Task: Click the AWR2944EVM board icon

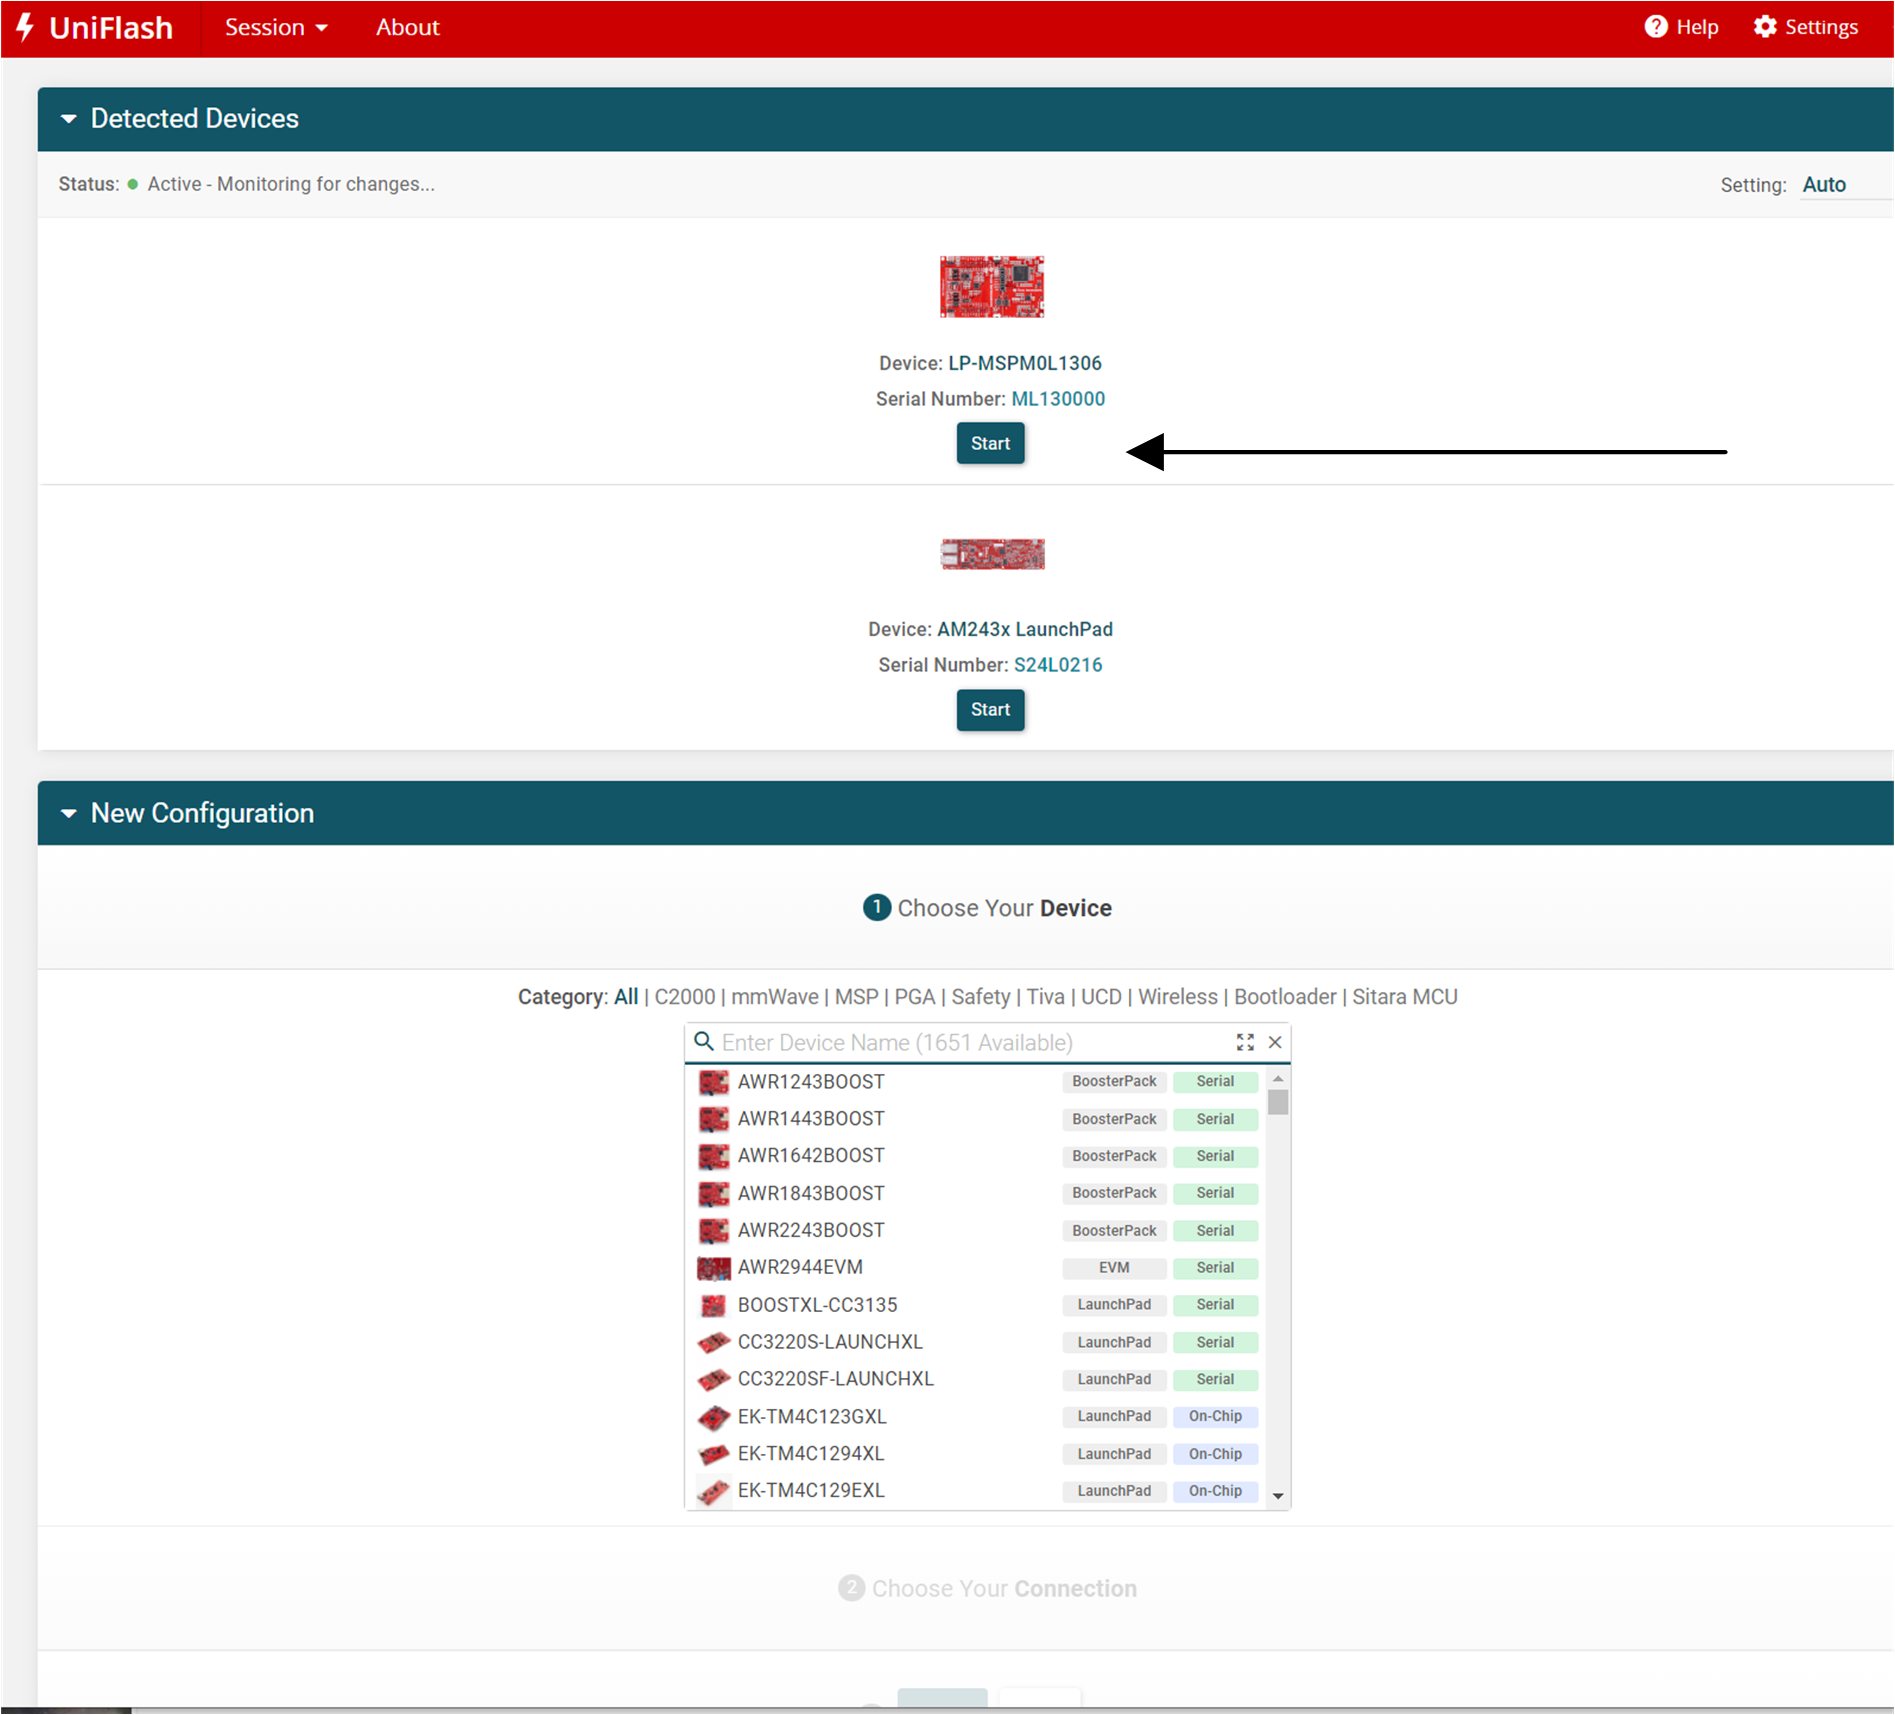Action: click(x=713, y=1268)
